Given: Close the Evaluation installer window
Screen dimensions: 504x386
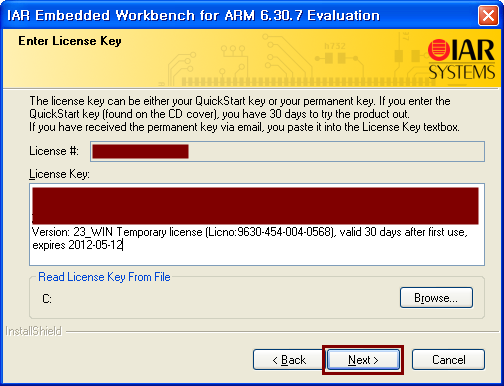Looking at the screenshot, I should tap(488, 15).
